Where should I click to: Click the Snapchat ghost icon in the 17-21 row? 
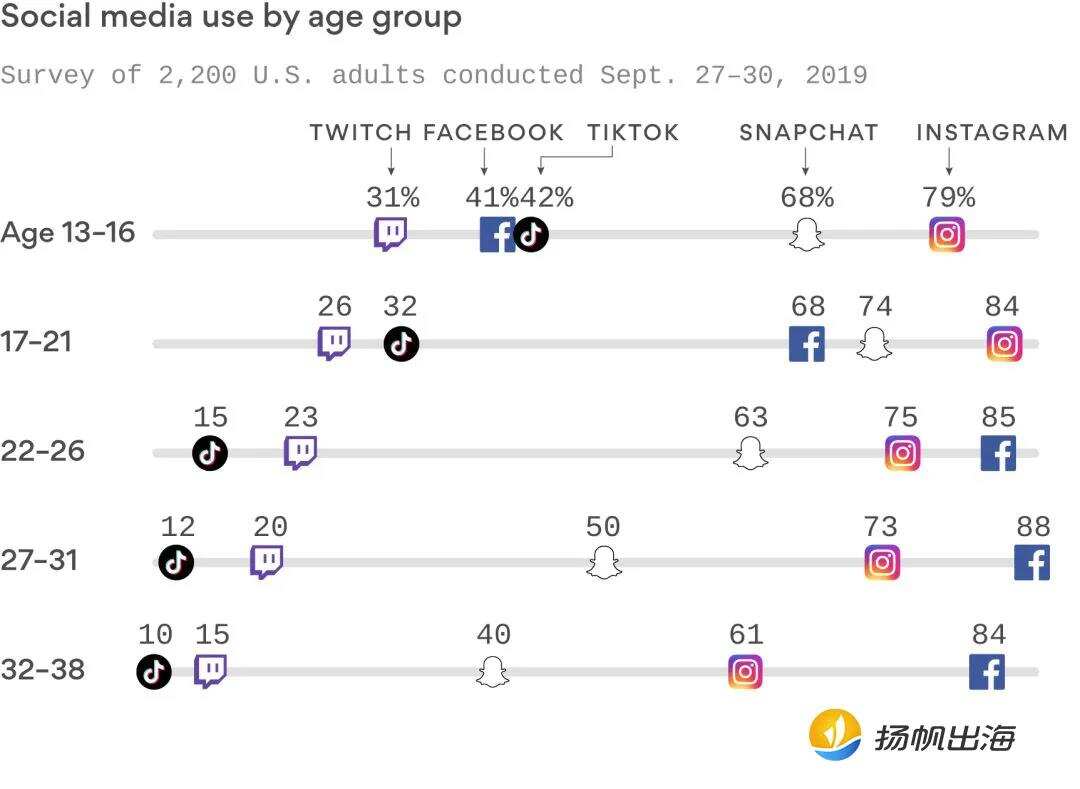[874, 344]
